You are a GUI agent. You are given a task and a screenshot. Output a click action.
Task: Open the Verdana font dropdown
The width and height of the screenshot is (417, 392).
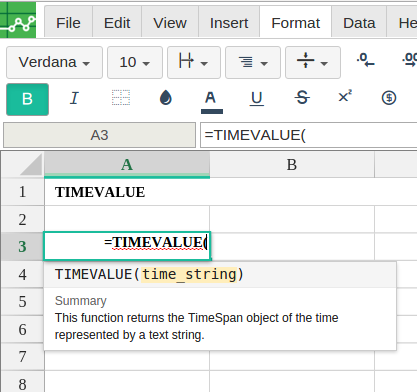pos(54,62)
